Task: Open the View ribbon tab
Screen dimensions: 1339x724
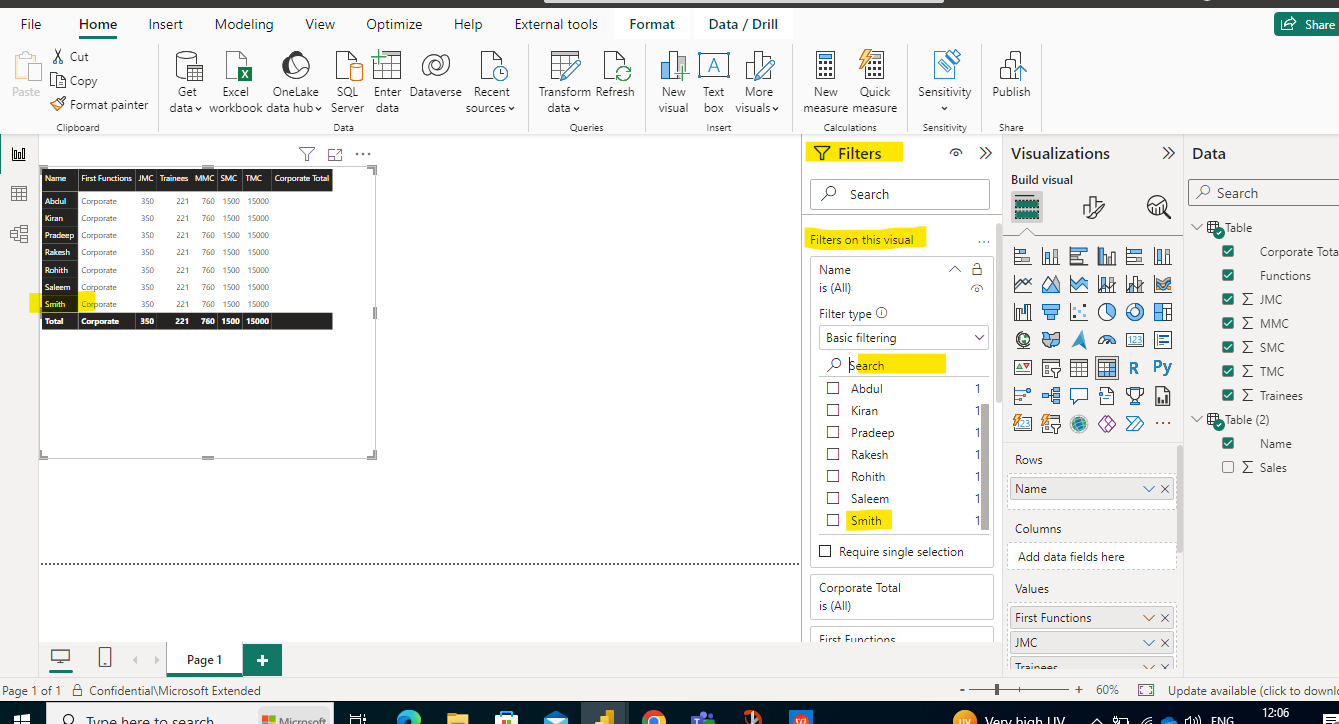Action: [320, 24]
